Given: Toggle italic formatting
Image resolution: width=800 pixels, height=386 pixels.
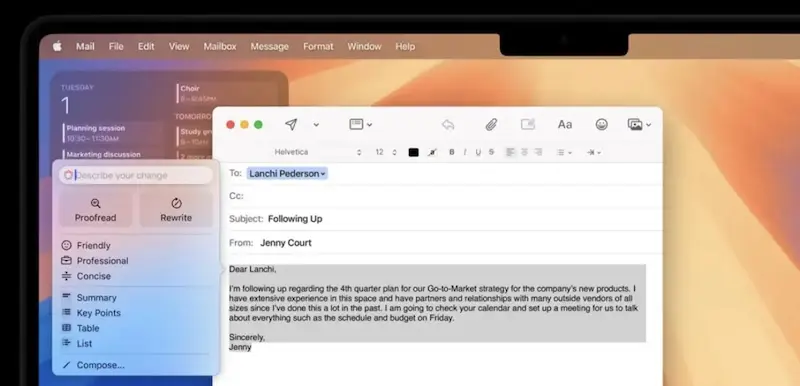Looking at the screenshot, I should (465, 152).
